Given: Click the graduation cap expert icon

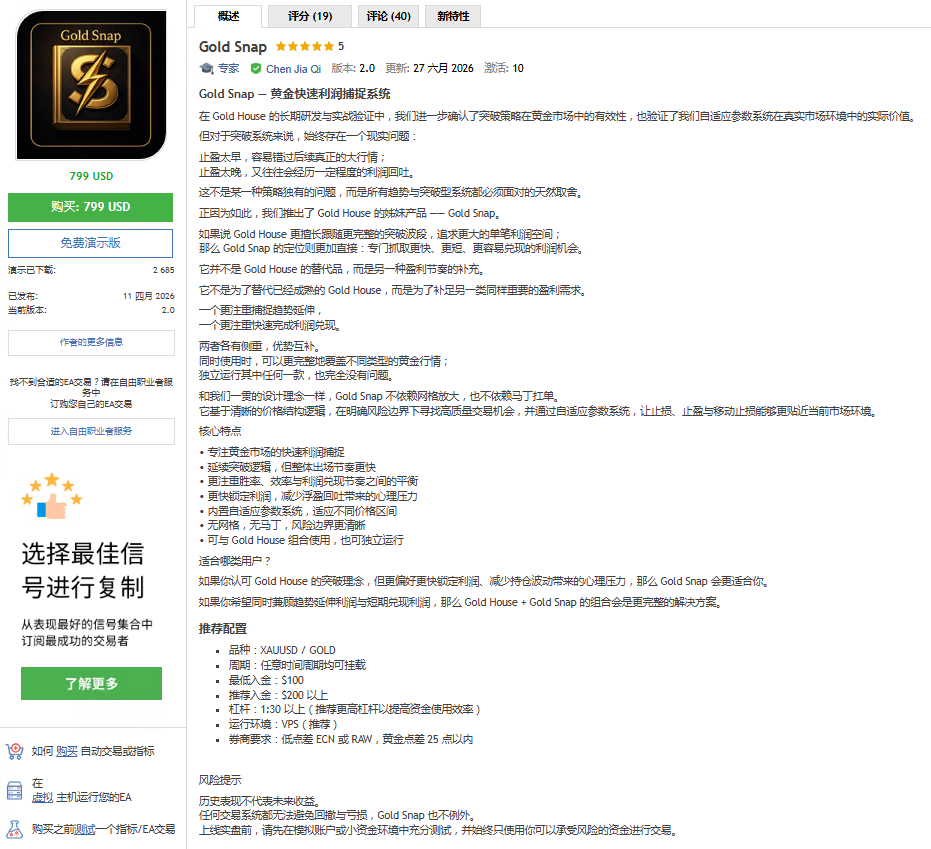Looking at the screenshot, I should click(x=206, y=68).
